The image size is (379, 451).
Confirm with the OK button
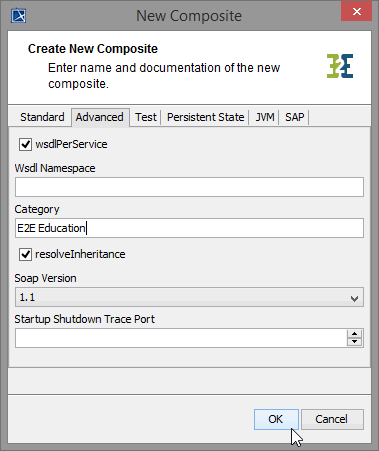point(276,419)
